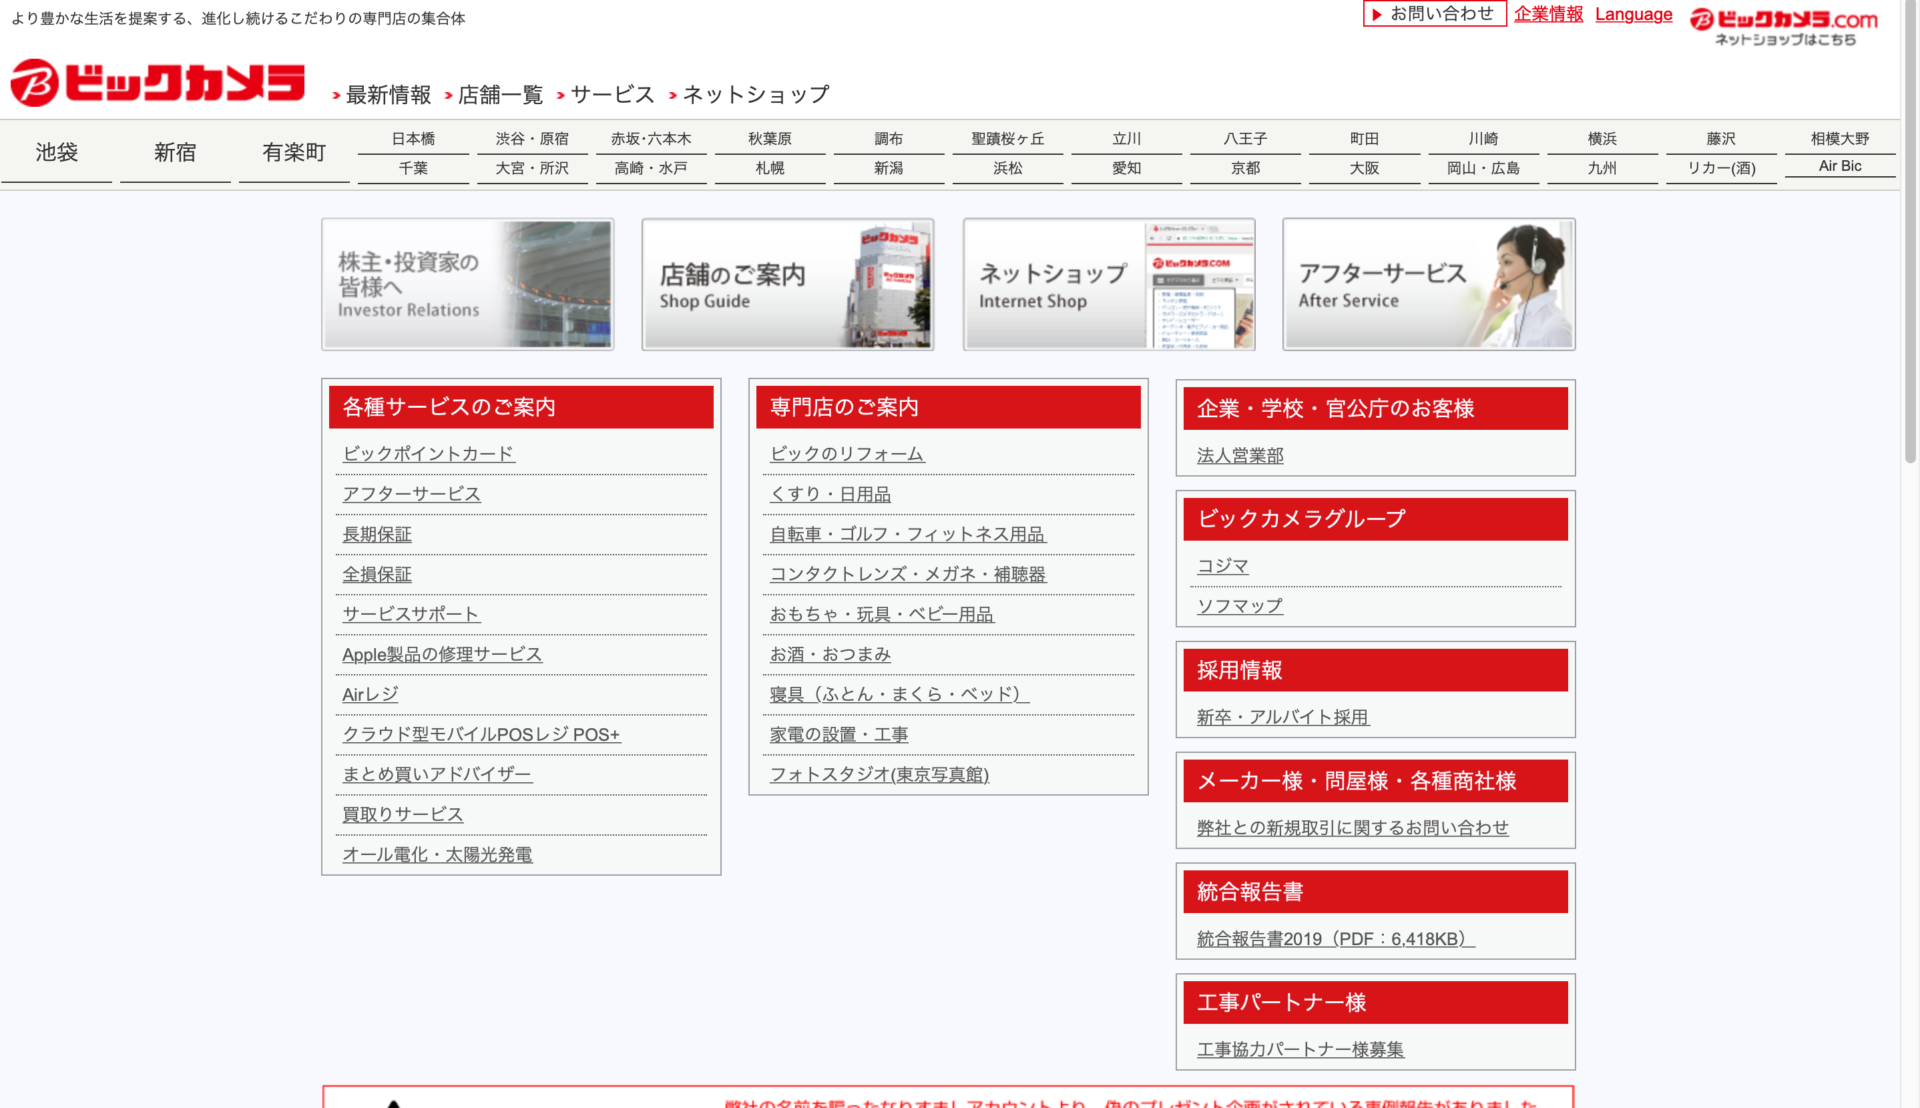1920x1108 pixels.
Task: Open the Investor Relations banner
Action: coord(467,285)
